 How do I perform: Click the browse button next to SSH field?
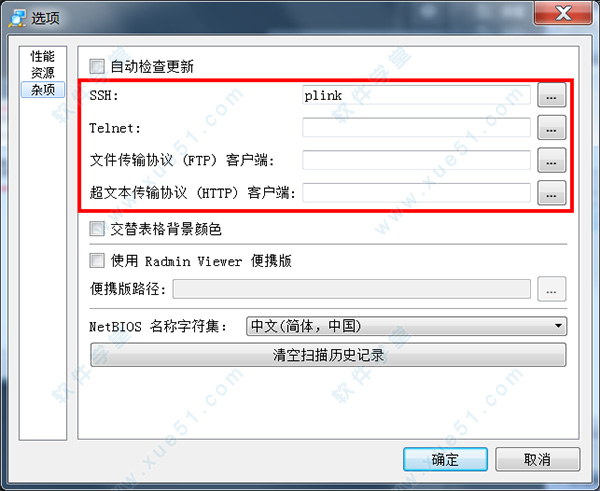(x=551, y=95)
